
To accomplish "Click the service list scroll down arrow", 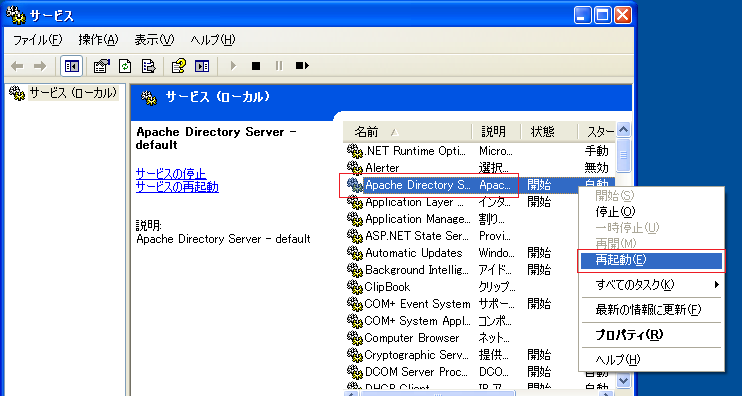I will click(624, 380).
